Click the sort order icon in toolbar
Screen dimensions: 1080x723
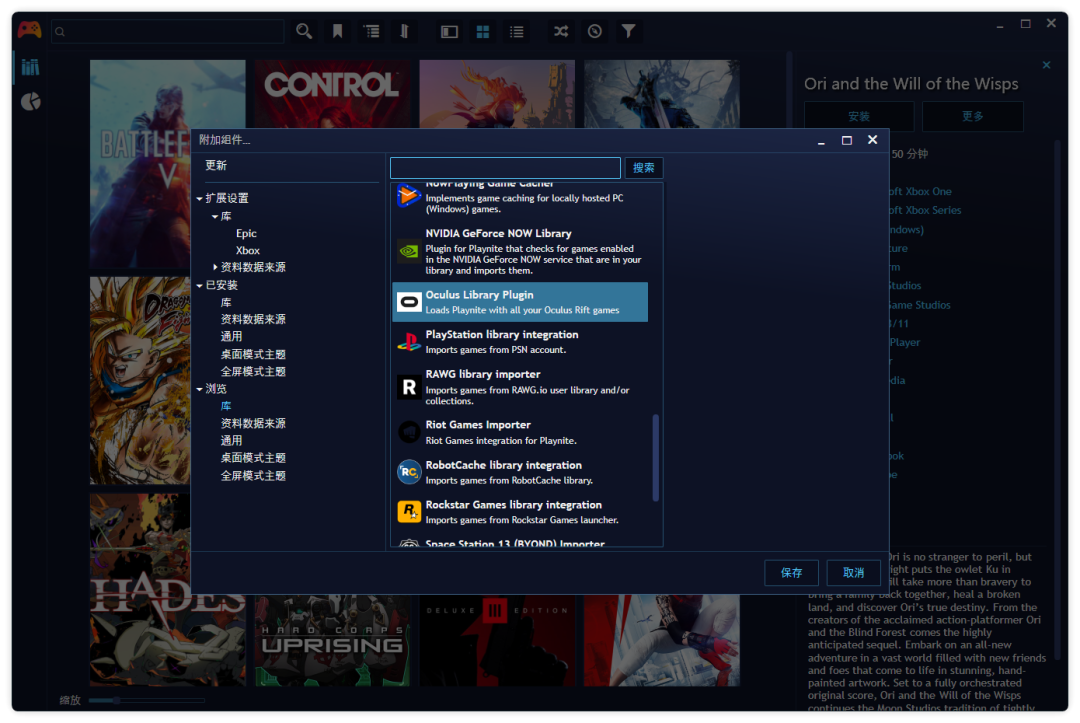pyautogui.click(x=404, y=31)
